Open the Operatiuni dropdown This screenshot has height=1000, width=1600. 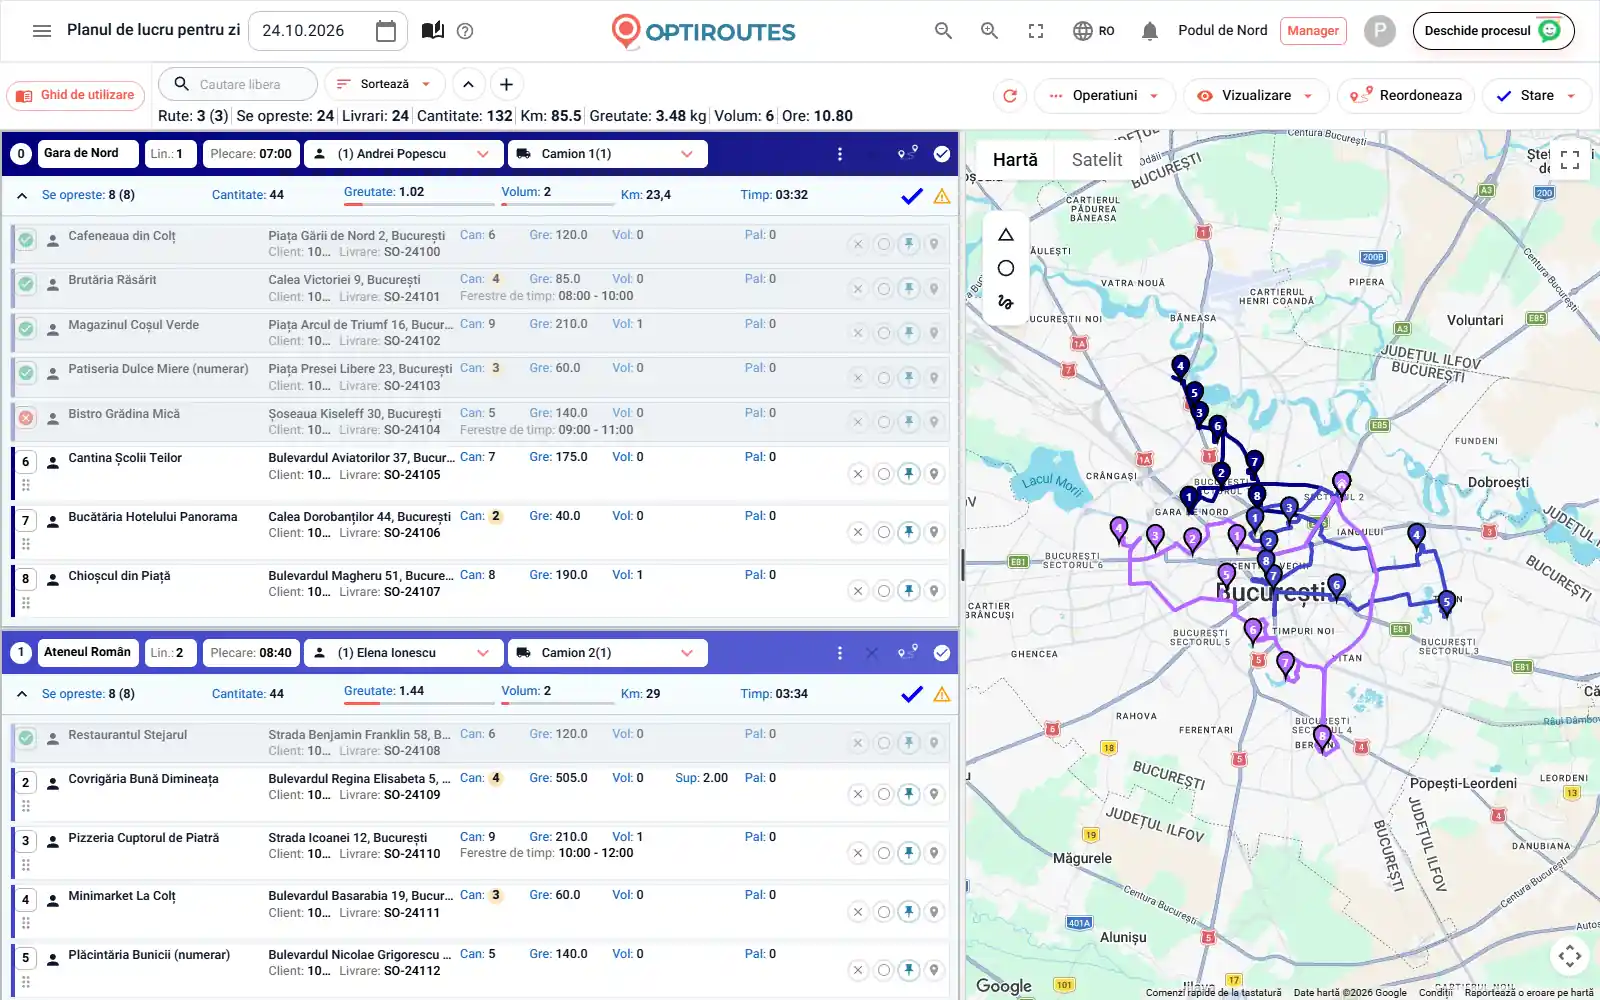coord(1104,96)
